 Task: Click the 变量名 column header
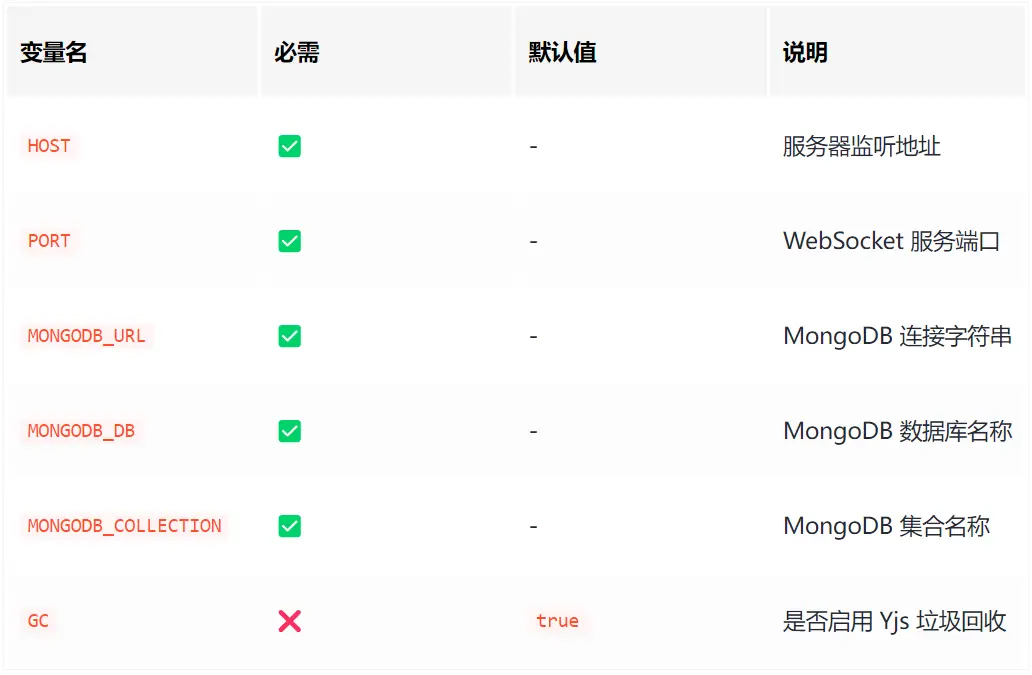point(54,53)
